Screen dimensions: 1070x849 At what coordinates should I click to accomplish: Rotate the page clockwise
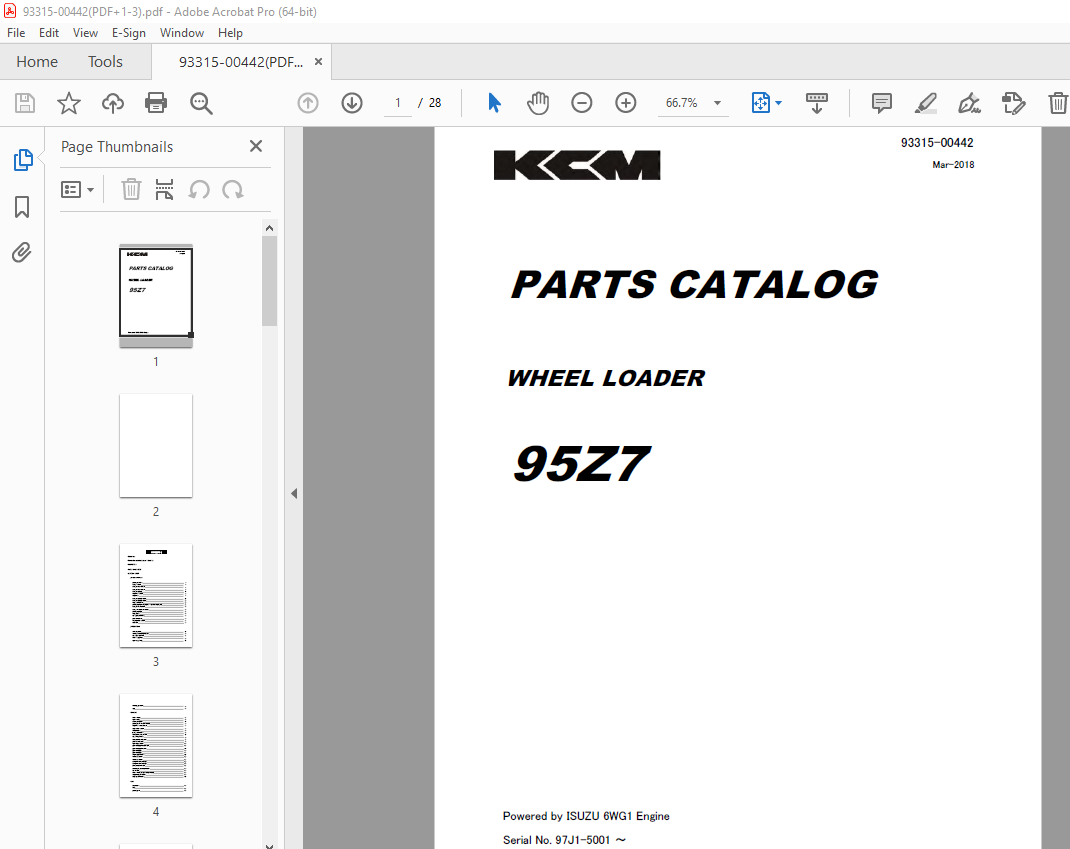[233, 190]
